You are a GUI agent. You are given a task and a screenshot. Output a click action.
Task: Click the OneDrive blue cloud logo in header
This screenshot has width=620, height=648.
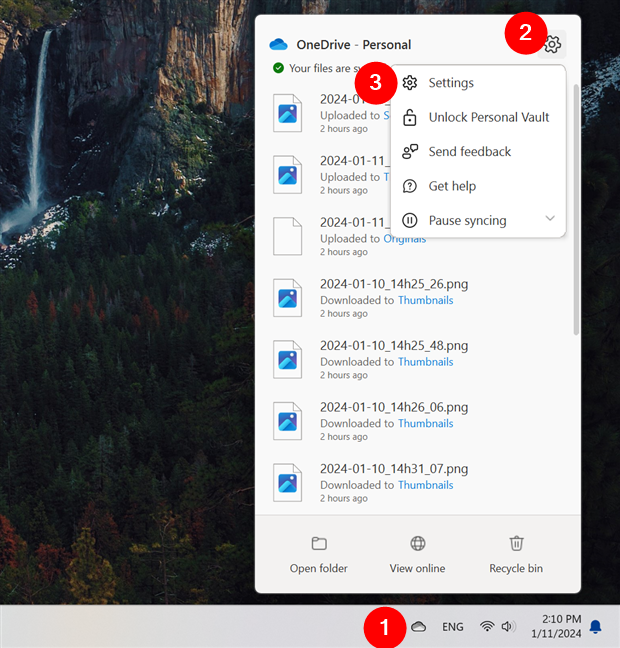click(x=278, y=44)
